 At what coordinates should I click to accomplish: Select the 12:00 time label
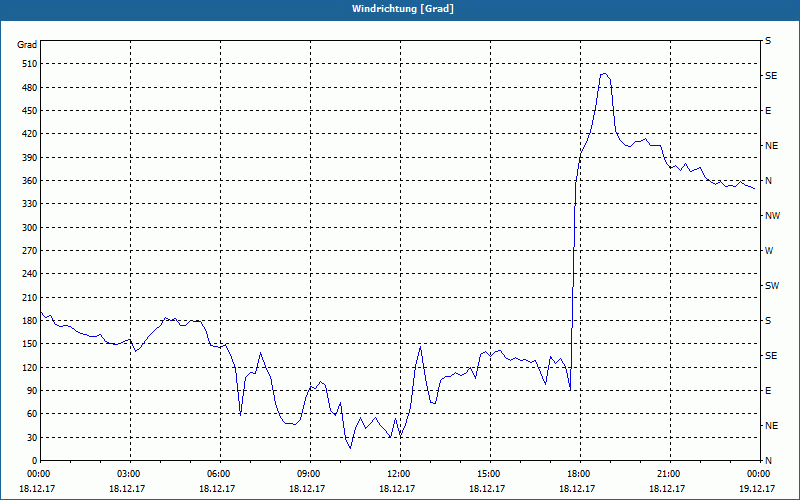point(399,473)
